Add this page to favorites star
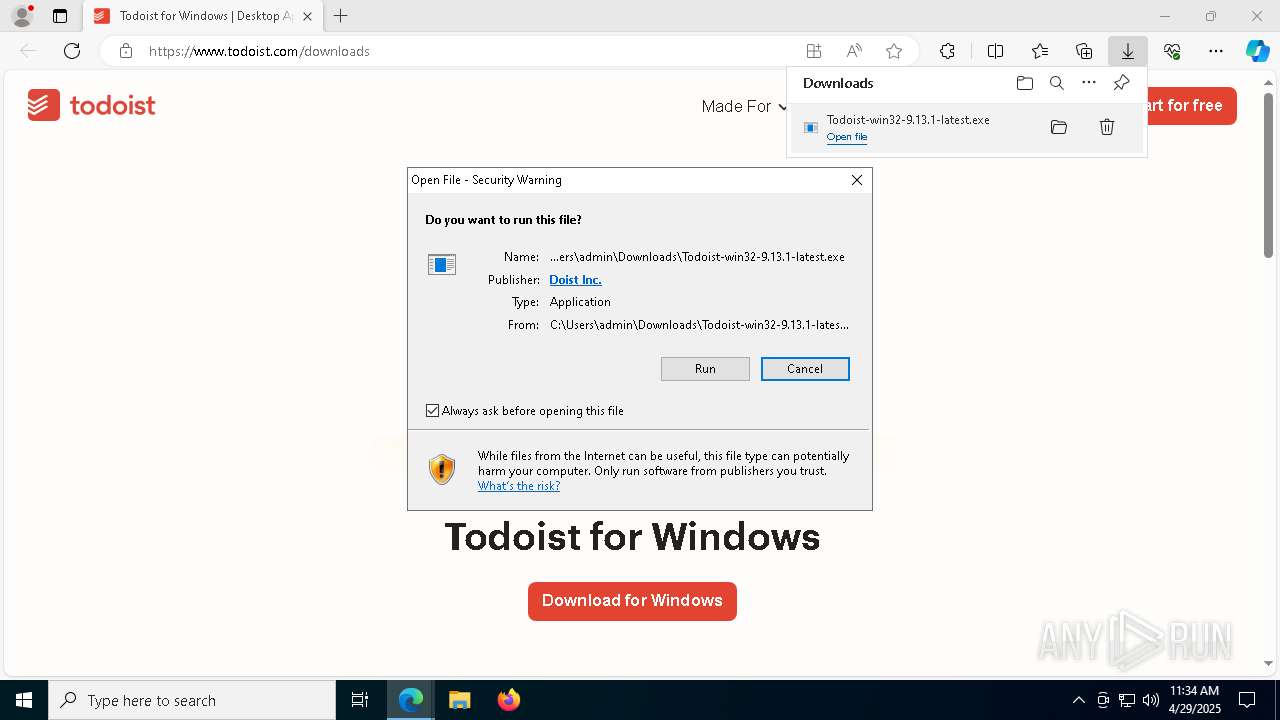This screenshot has width=1280, height=720. (x=894, y=51)
